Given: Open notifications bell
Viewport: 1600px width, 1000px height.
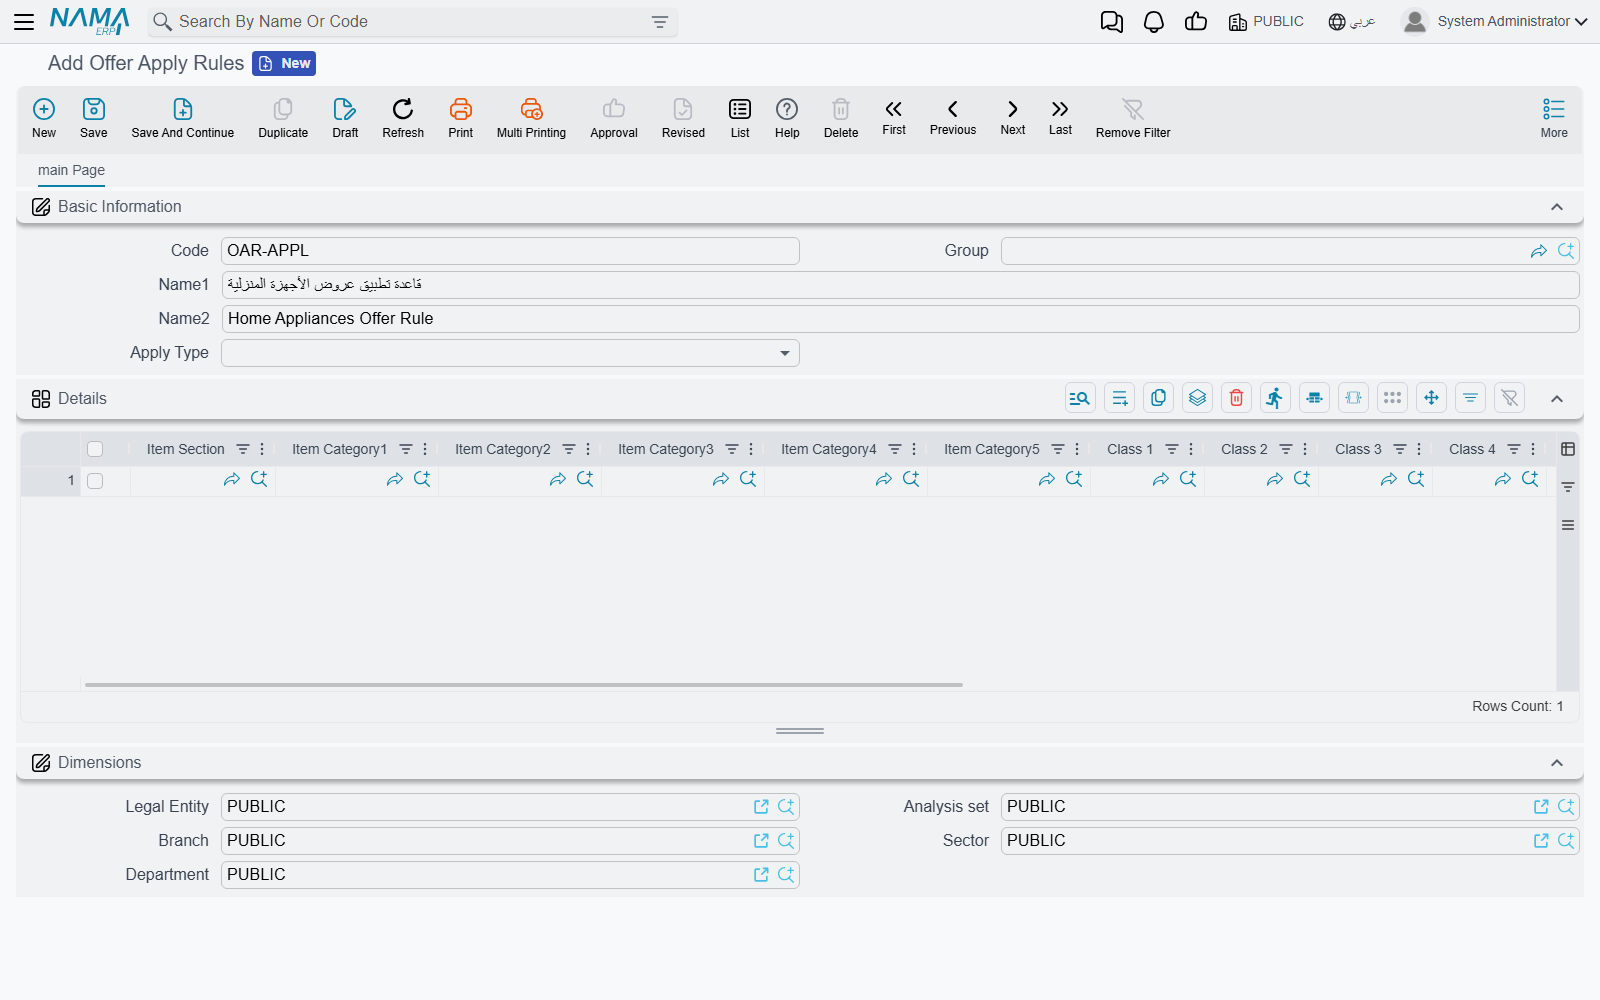Looking at the screenshot, I should tap(1154, 22).
